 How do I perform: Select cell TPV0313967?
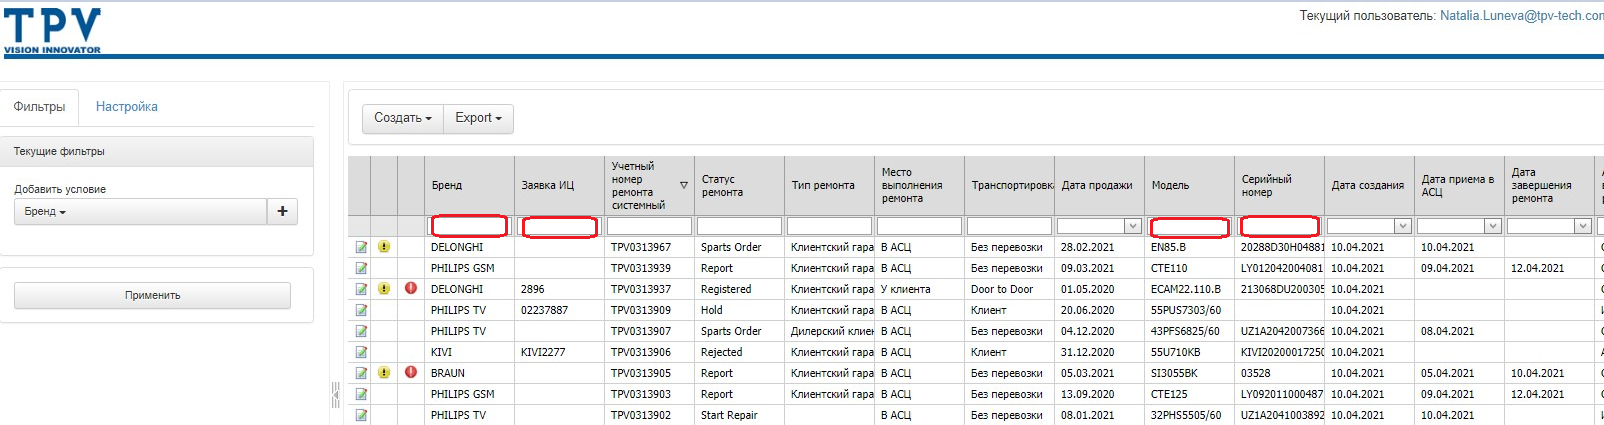click(x=649, y=247)
